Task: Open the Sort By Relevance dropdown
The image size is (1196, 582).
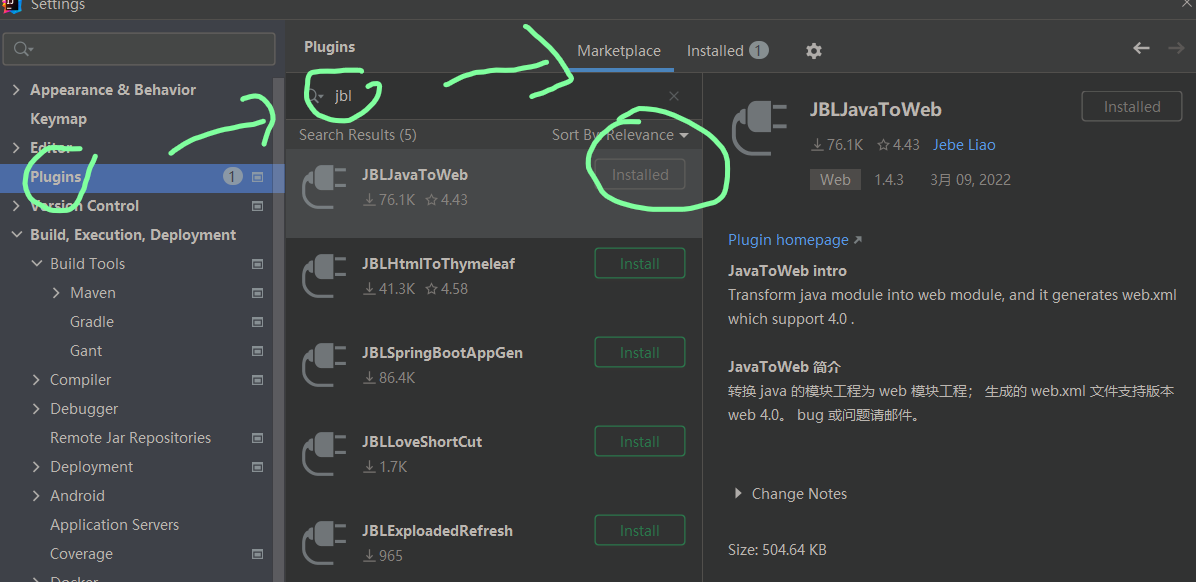Action: 620,135
